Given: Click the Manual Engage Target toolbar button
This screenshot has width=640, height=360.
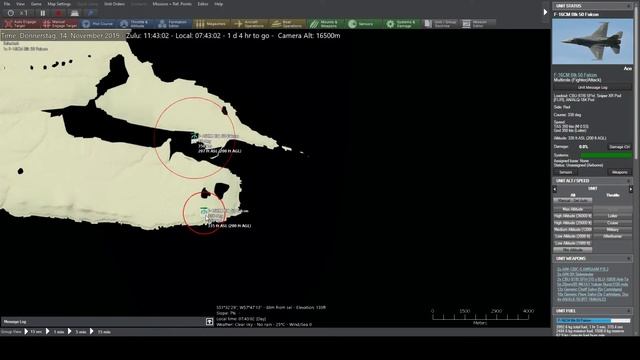Looking at the screenshot, I should click(60, 24).
